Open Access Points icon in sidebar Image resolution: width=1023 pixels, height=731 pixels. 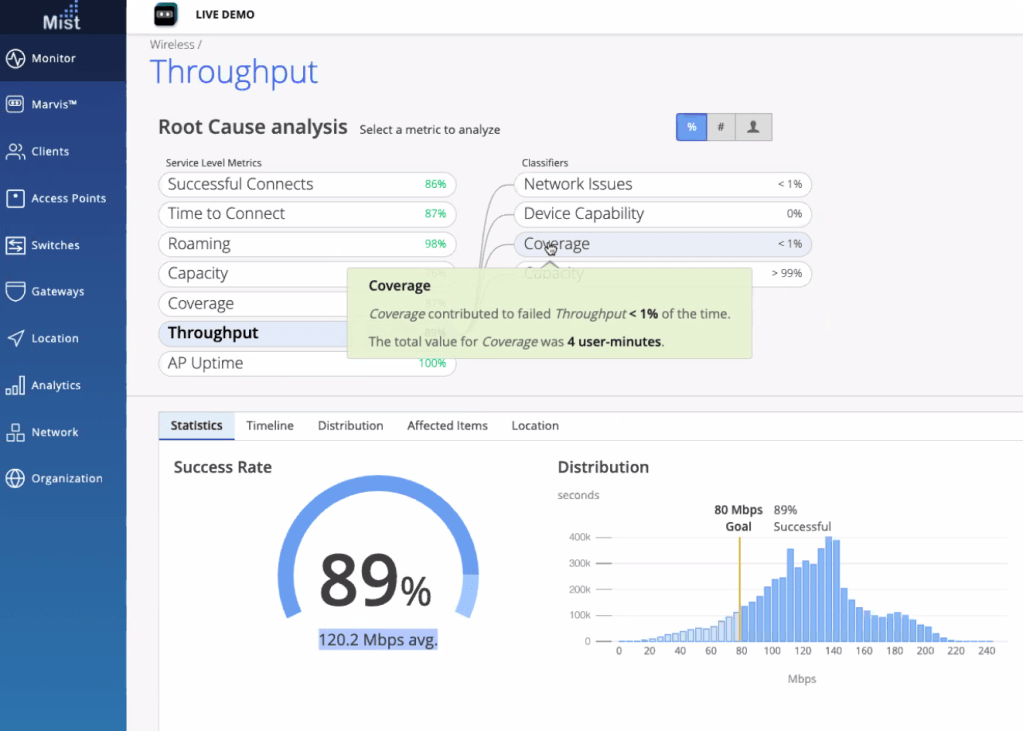(x=15, y=198)
